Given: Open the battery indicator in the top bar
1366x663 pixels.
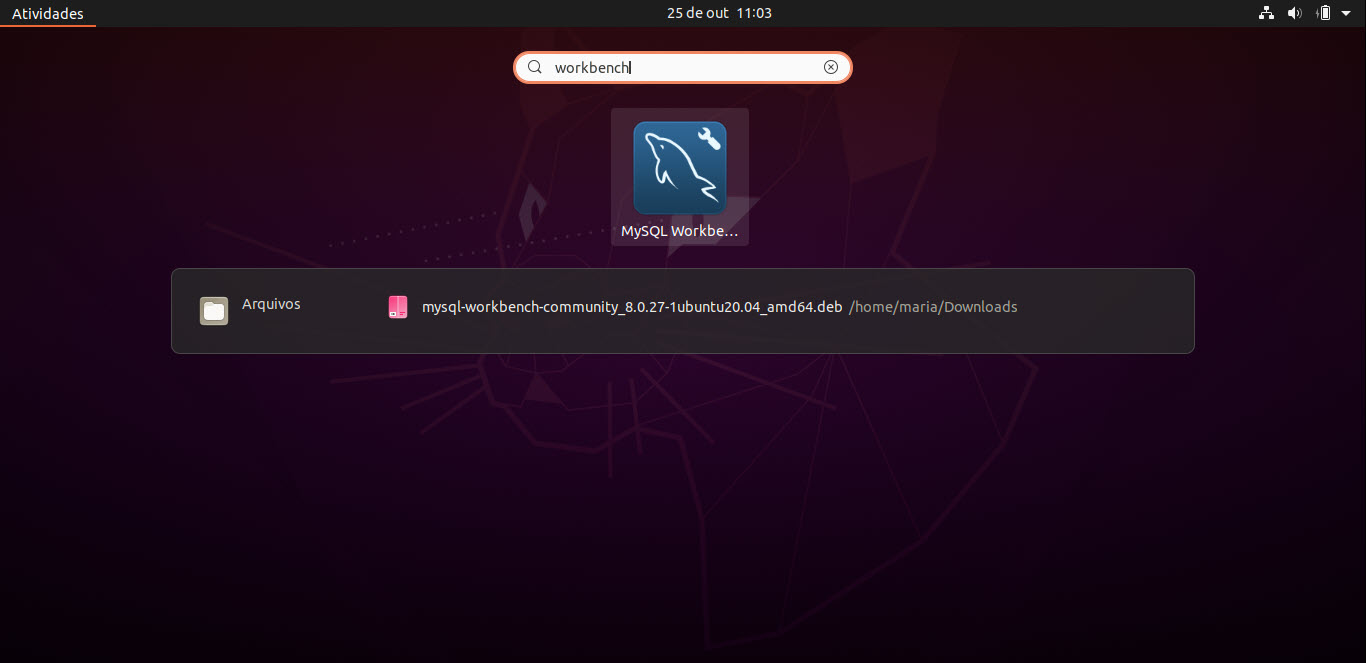Looking at the screenshot, I should [1324, 13].
